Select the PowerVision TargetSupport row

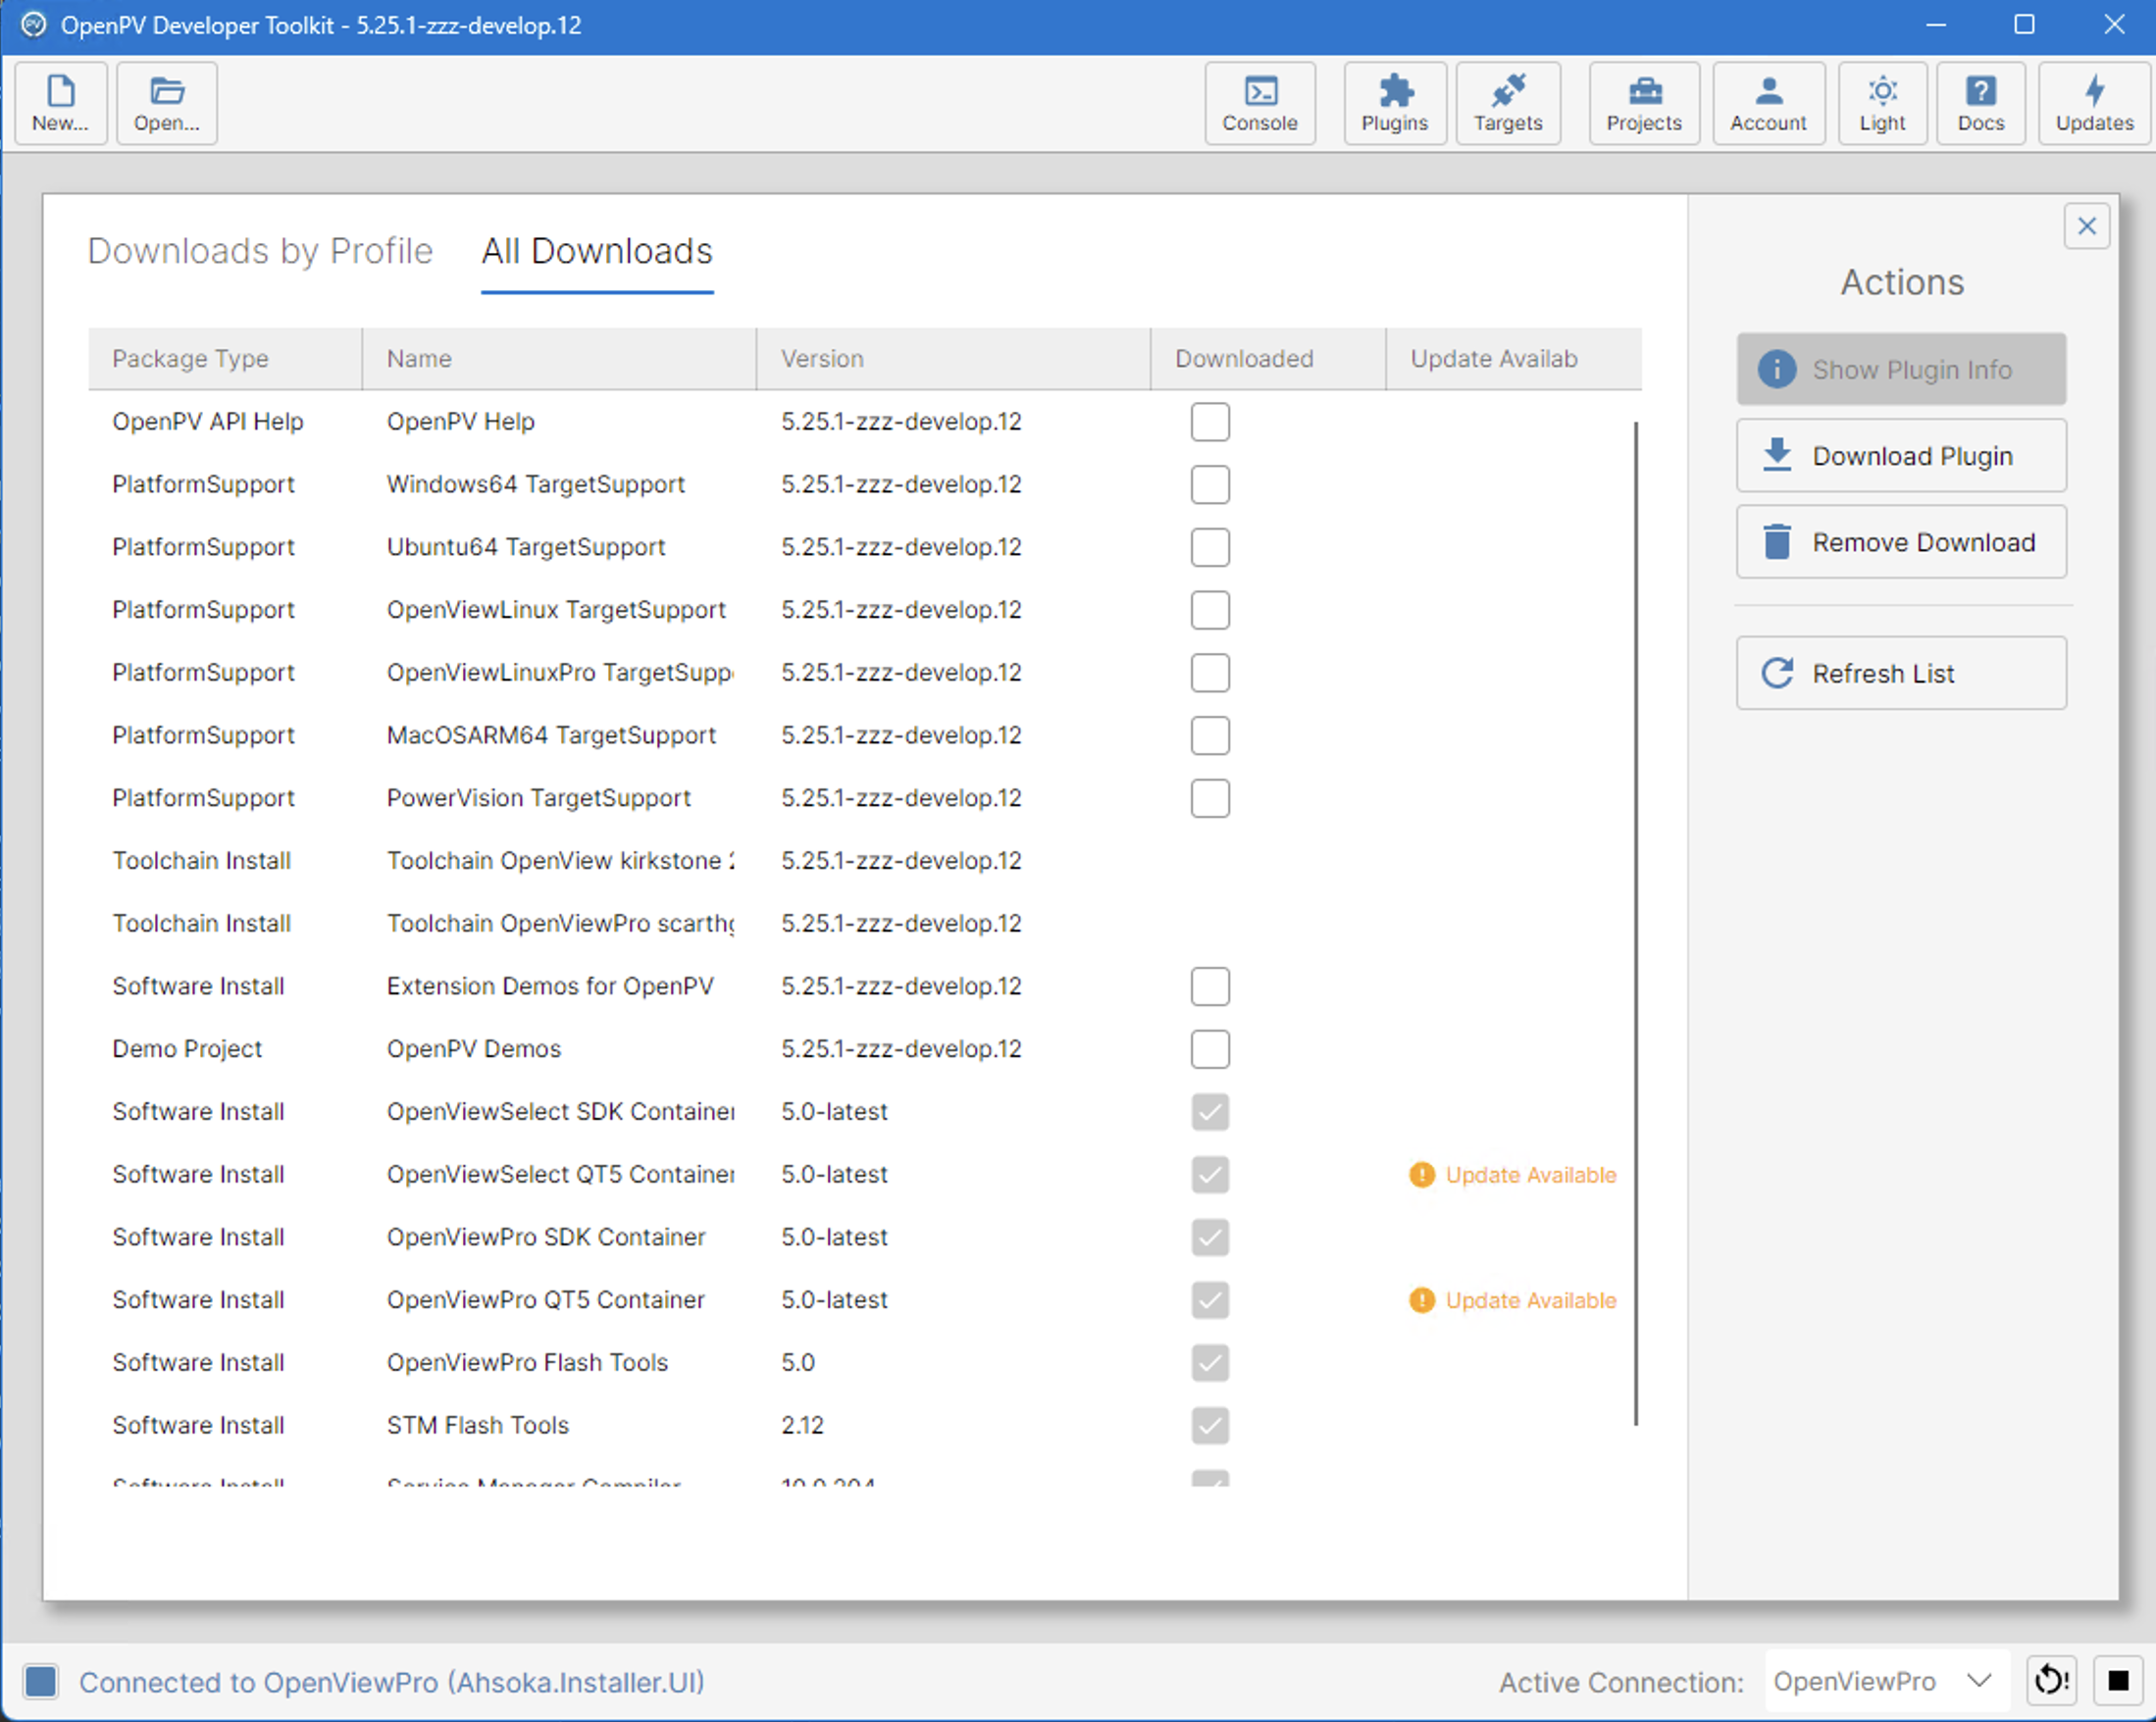[x=864, y=798]
